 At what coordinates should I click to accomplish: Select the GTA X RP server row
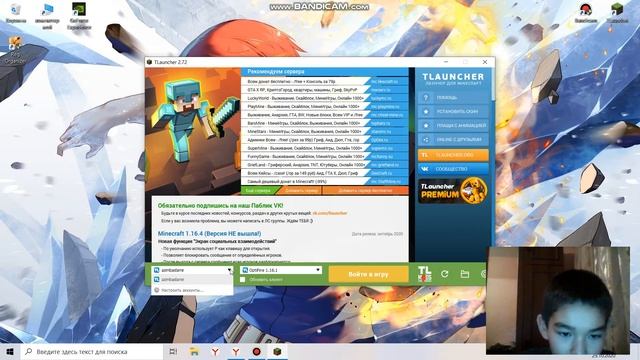[324, 90]
